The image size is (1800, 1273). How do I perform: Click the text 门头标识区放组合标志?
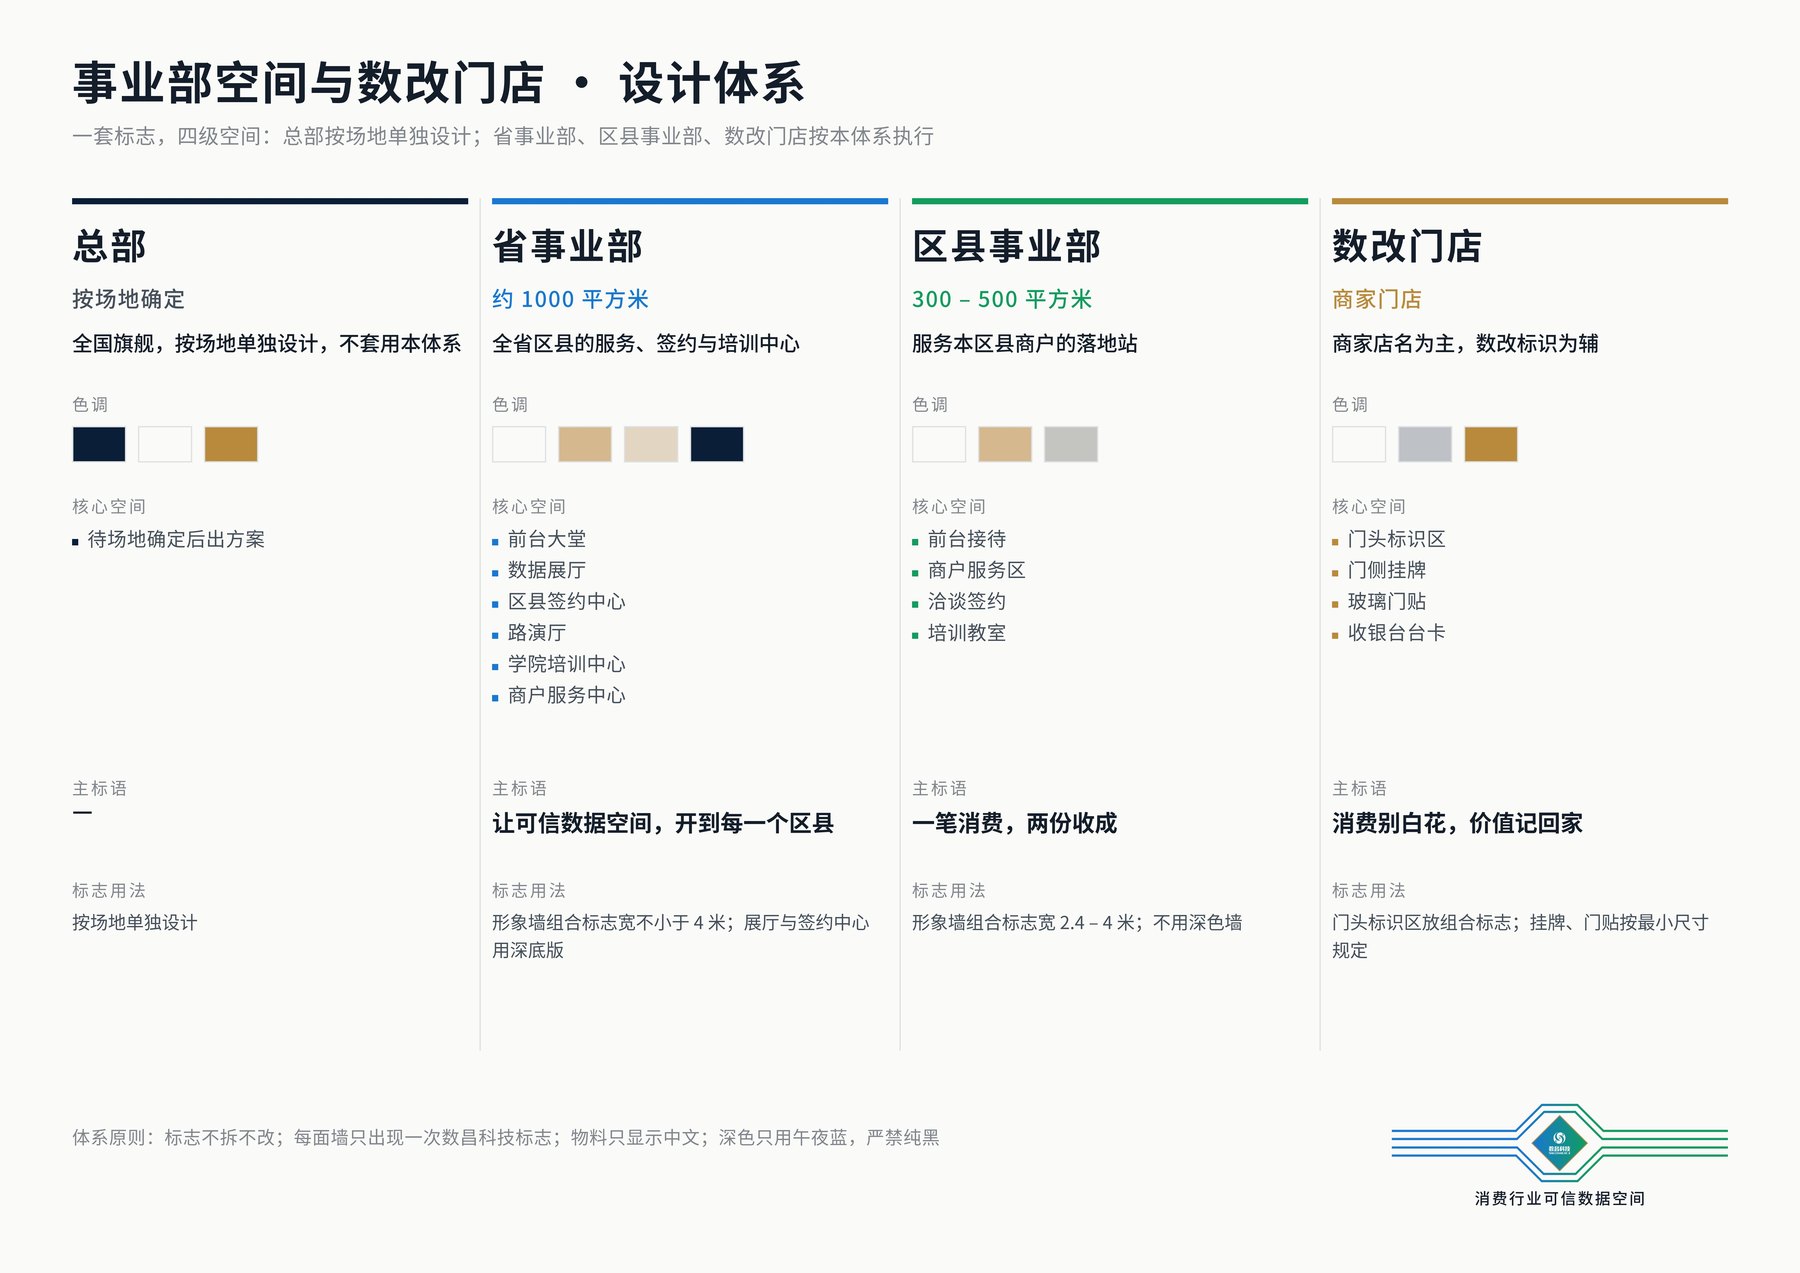tap(1421, 922)
